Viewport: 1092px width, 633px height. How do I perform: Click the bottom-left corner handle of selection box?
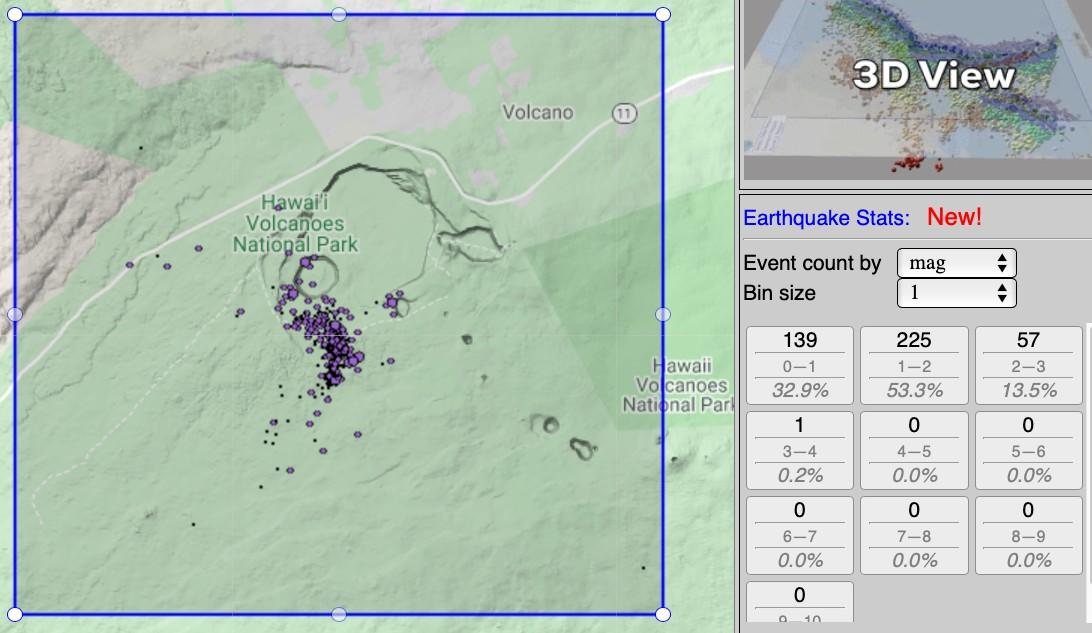point(15,613)
